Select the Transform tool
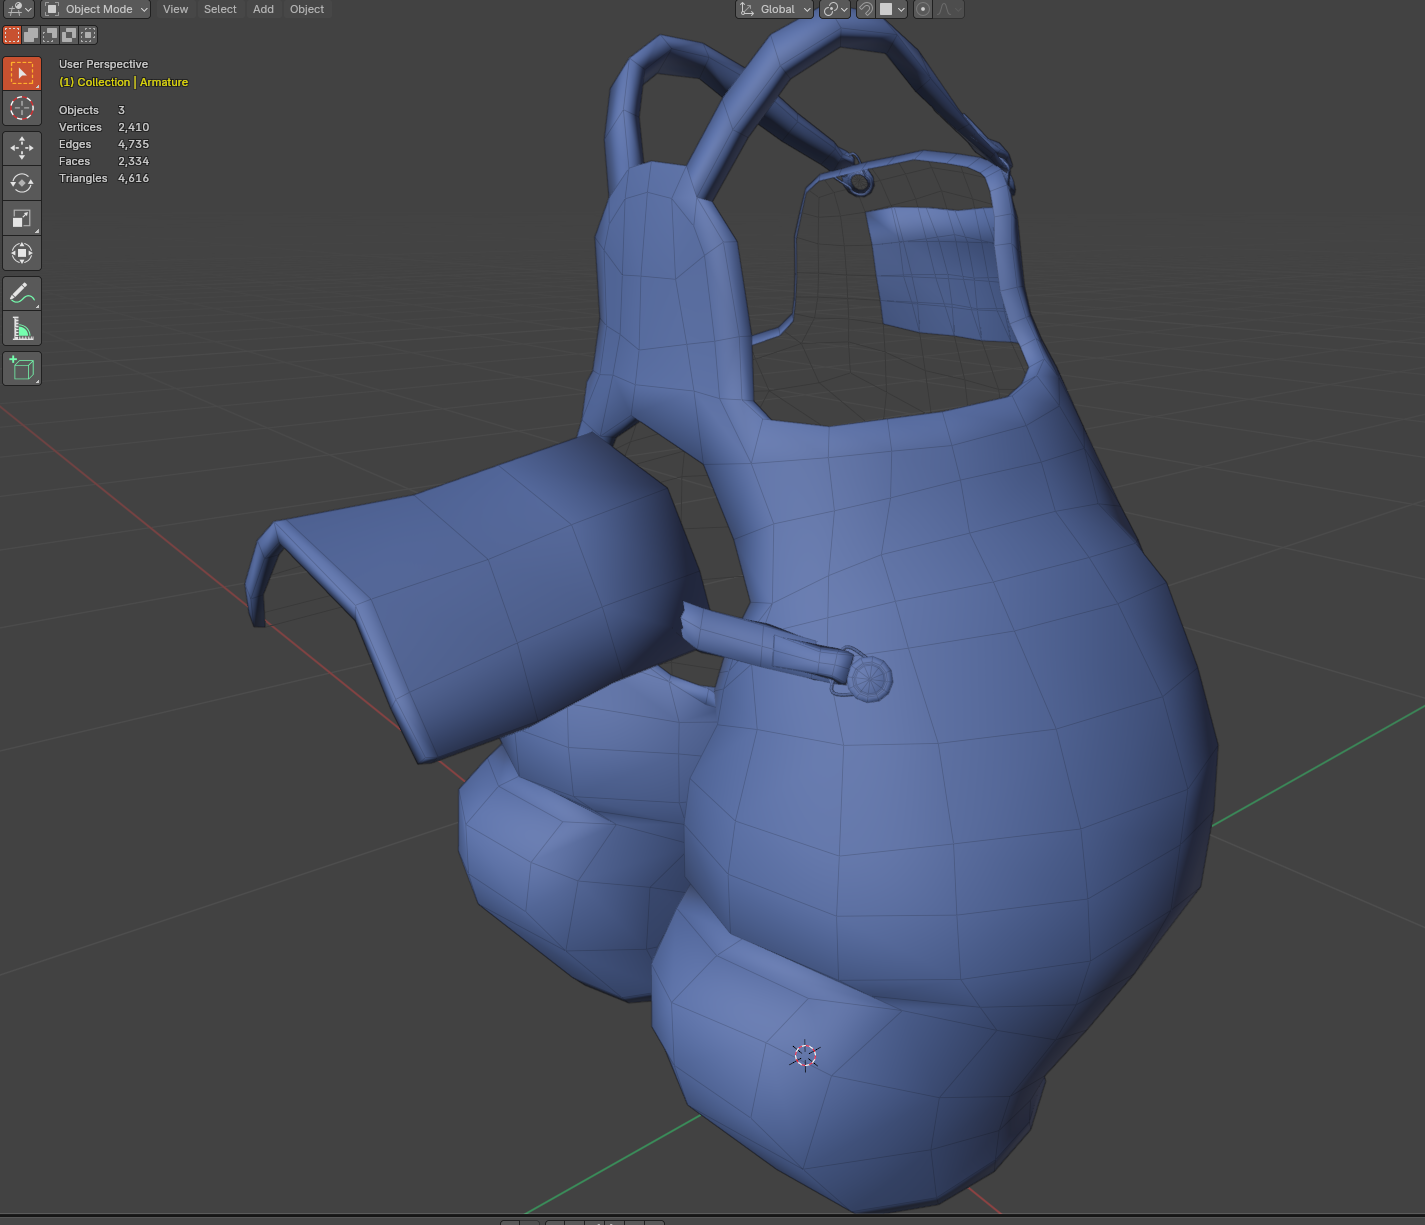 (x=22, y=253)
